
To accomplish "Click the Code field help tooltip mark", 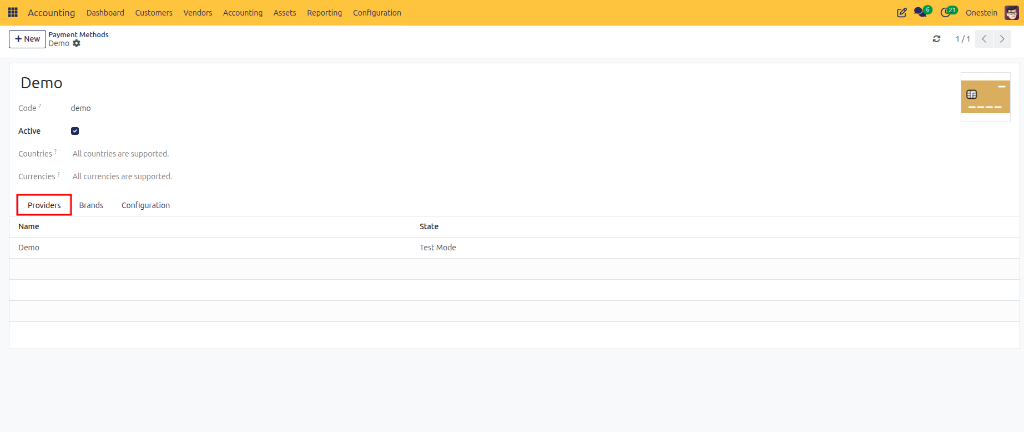I will click(x=39, y=106).
